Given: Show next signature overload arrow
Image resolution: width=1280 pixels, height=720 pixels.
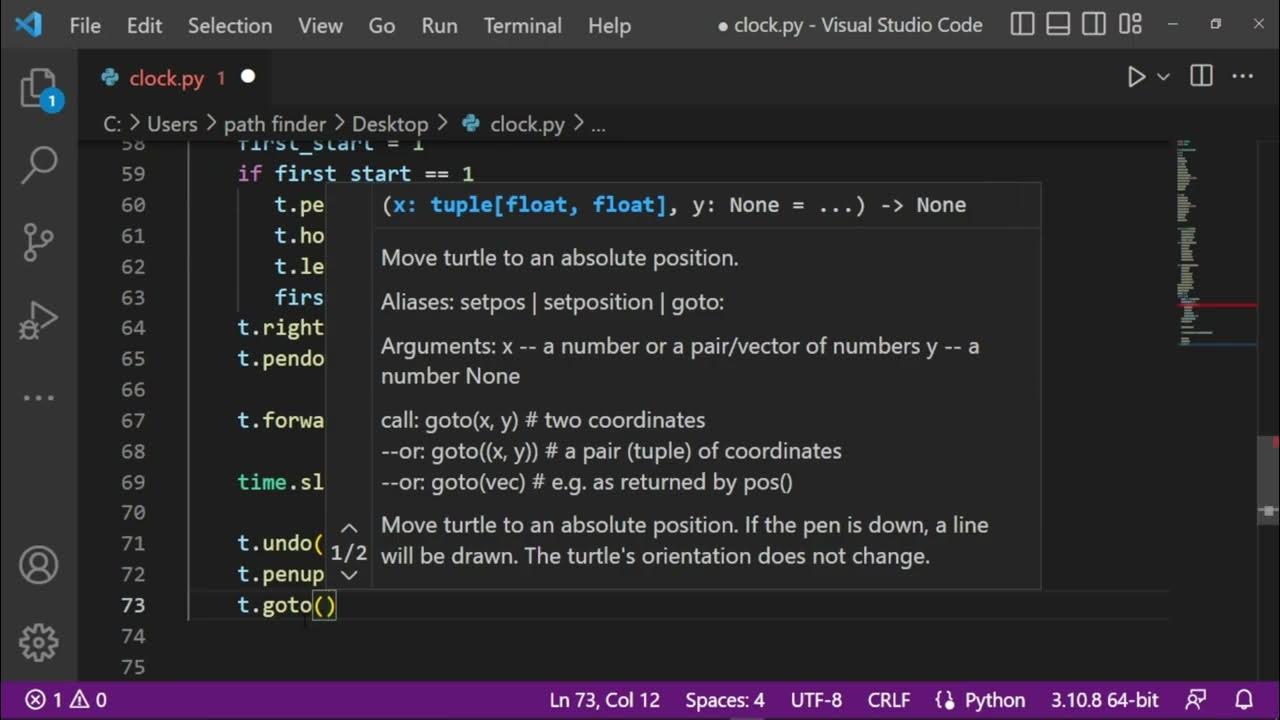Looking at the screenshot, I should [349, 575].
